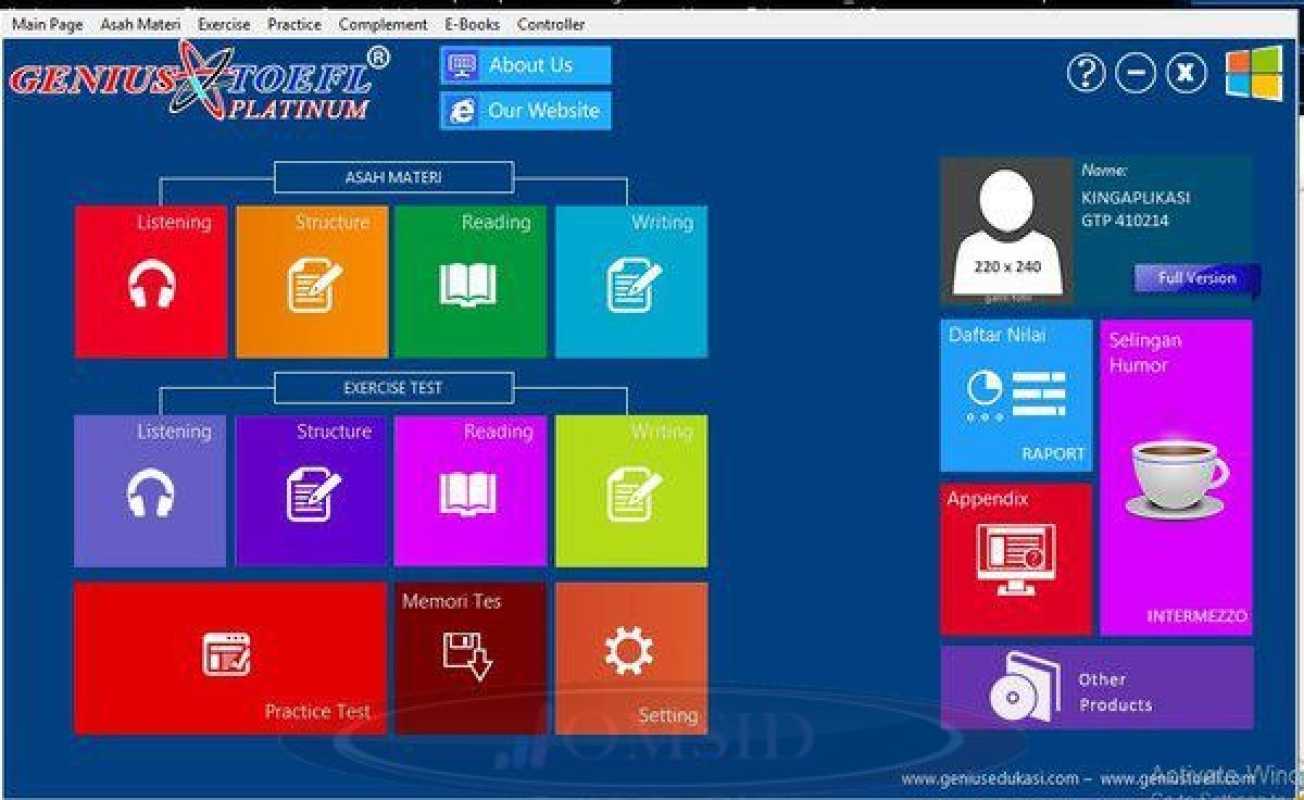Open the E-Books menu
Image resolution: width=1304 pixels, height=800 pixels.
472,24
